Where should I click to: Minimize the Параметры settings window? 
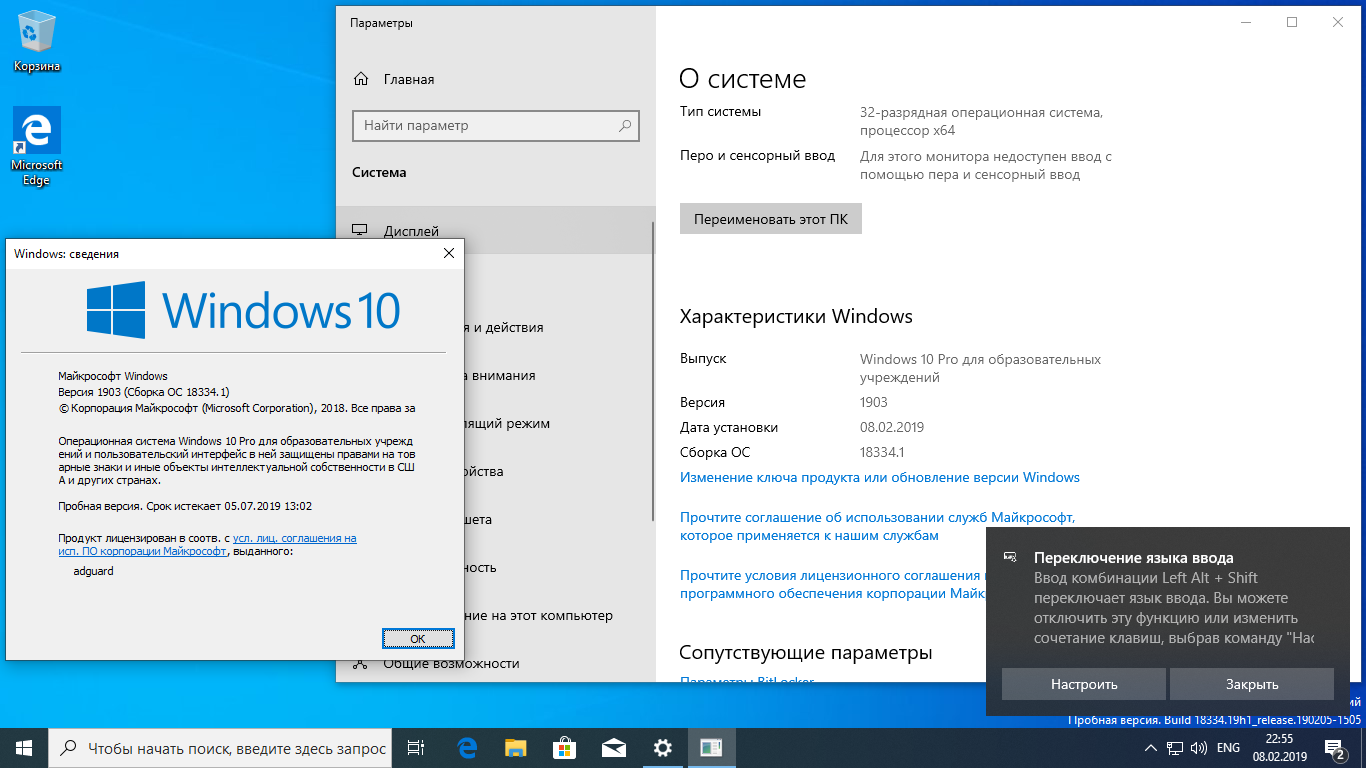[x=1246, y=22]
